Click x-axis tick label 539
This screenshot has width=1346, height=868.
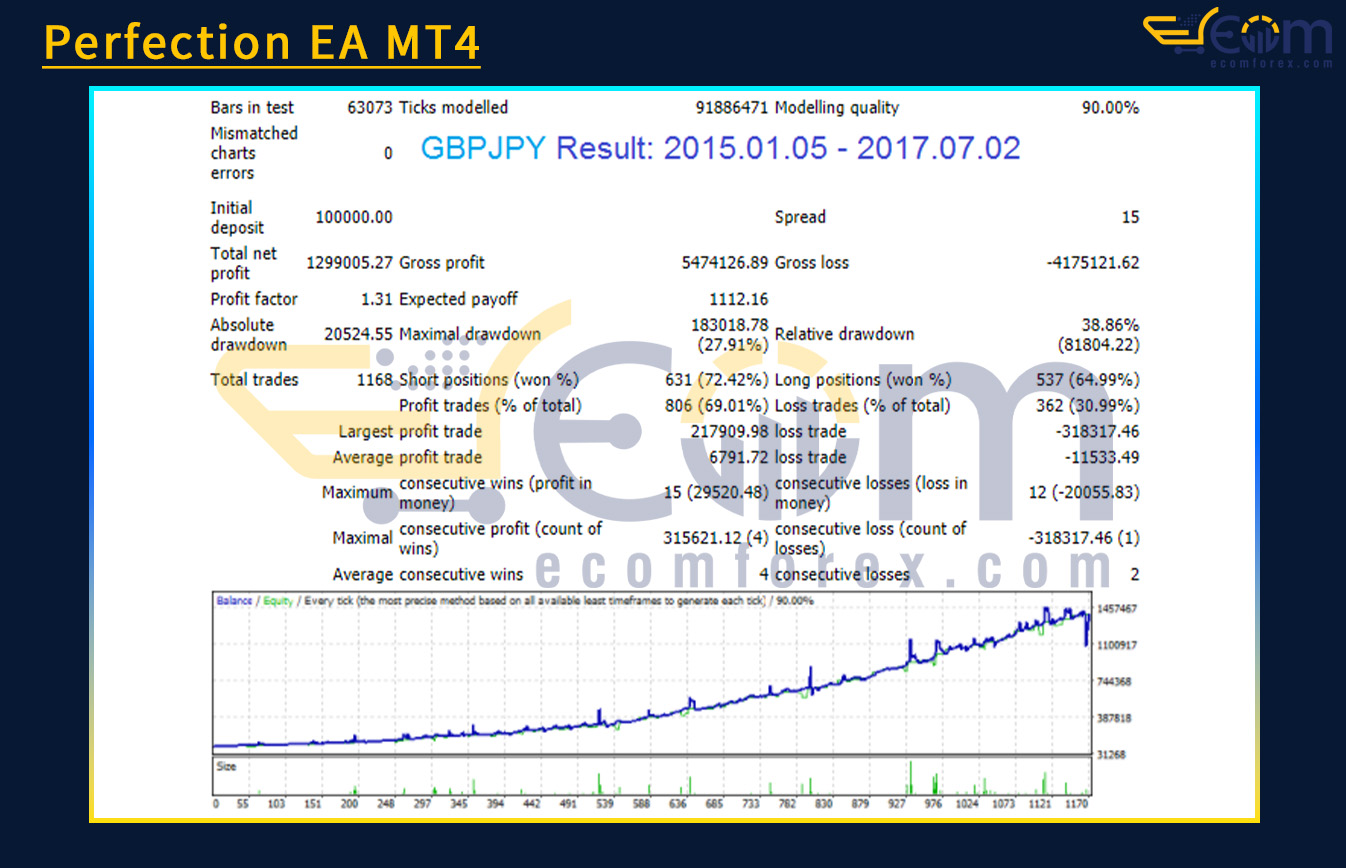pyautogui.click(x=603, y=803)
